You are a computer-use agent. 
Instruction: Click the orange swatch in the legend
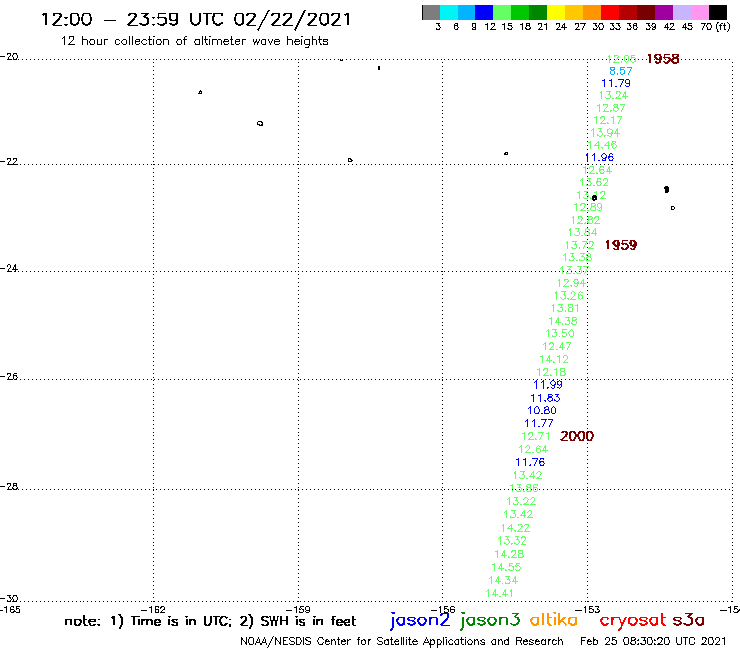coord(592,12)
